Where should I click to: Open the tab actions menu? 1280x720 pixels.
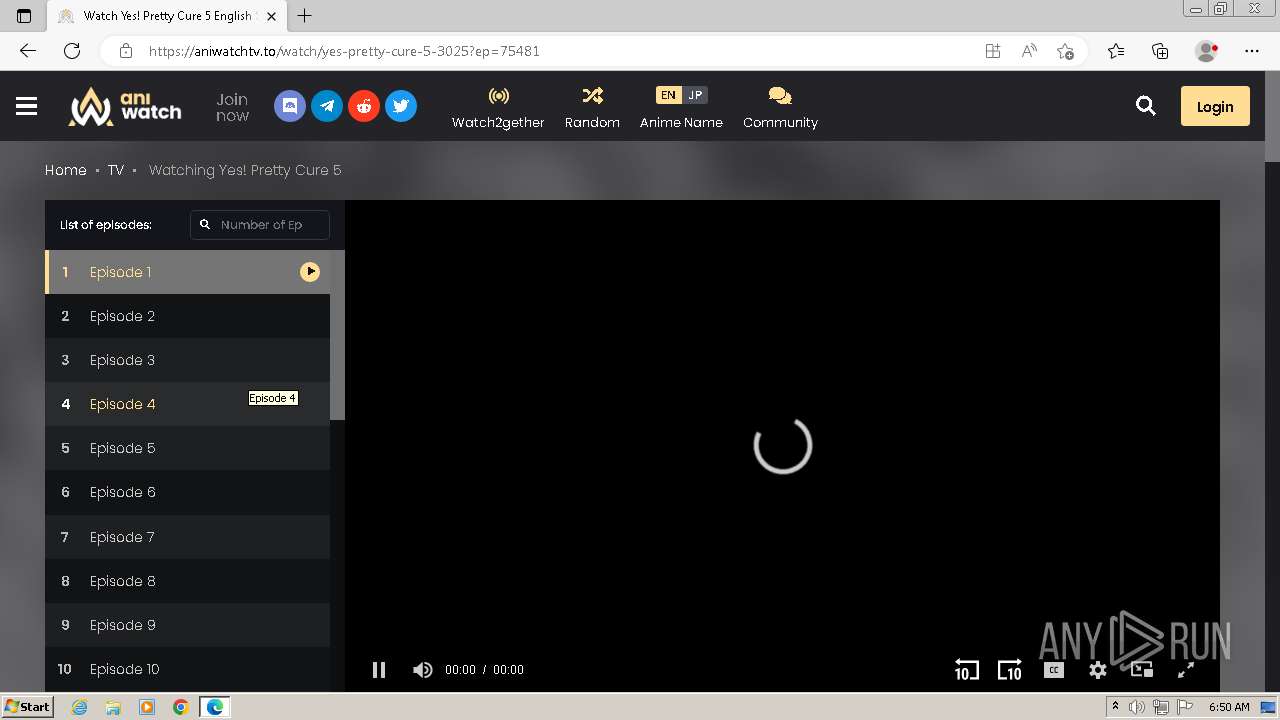(x=24, y=16)
